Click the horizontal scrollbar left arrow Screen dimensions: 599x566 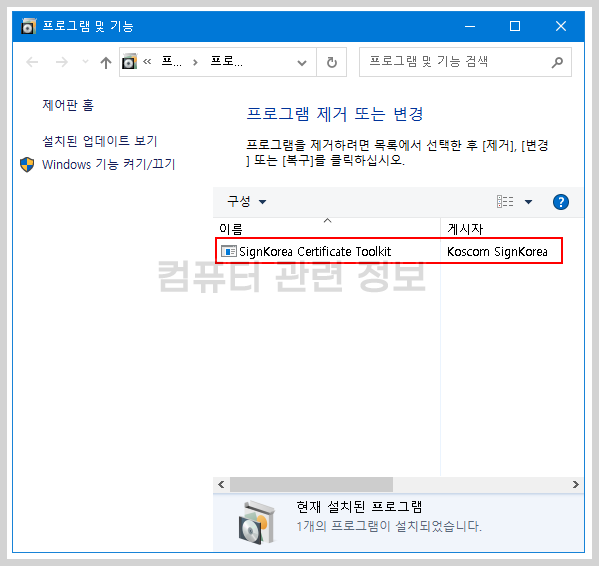tap(221, 485)
